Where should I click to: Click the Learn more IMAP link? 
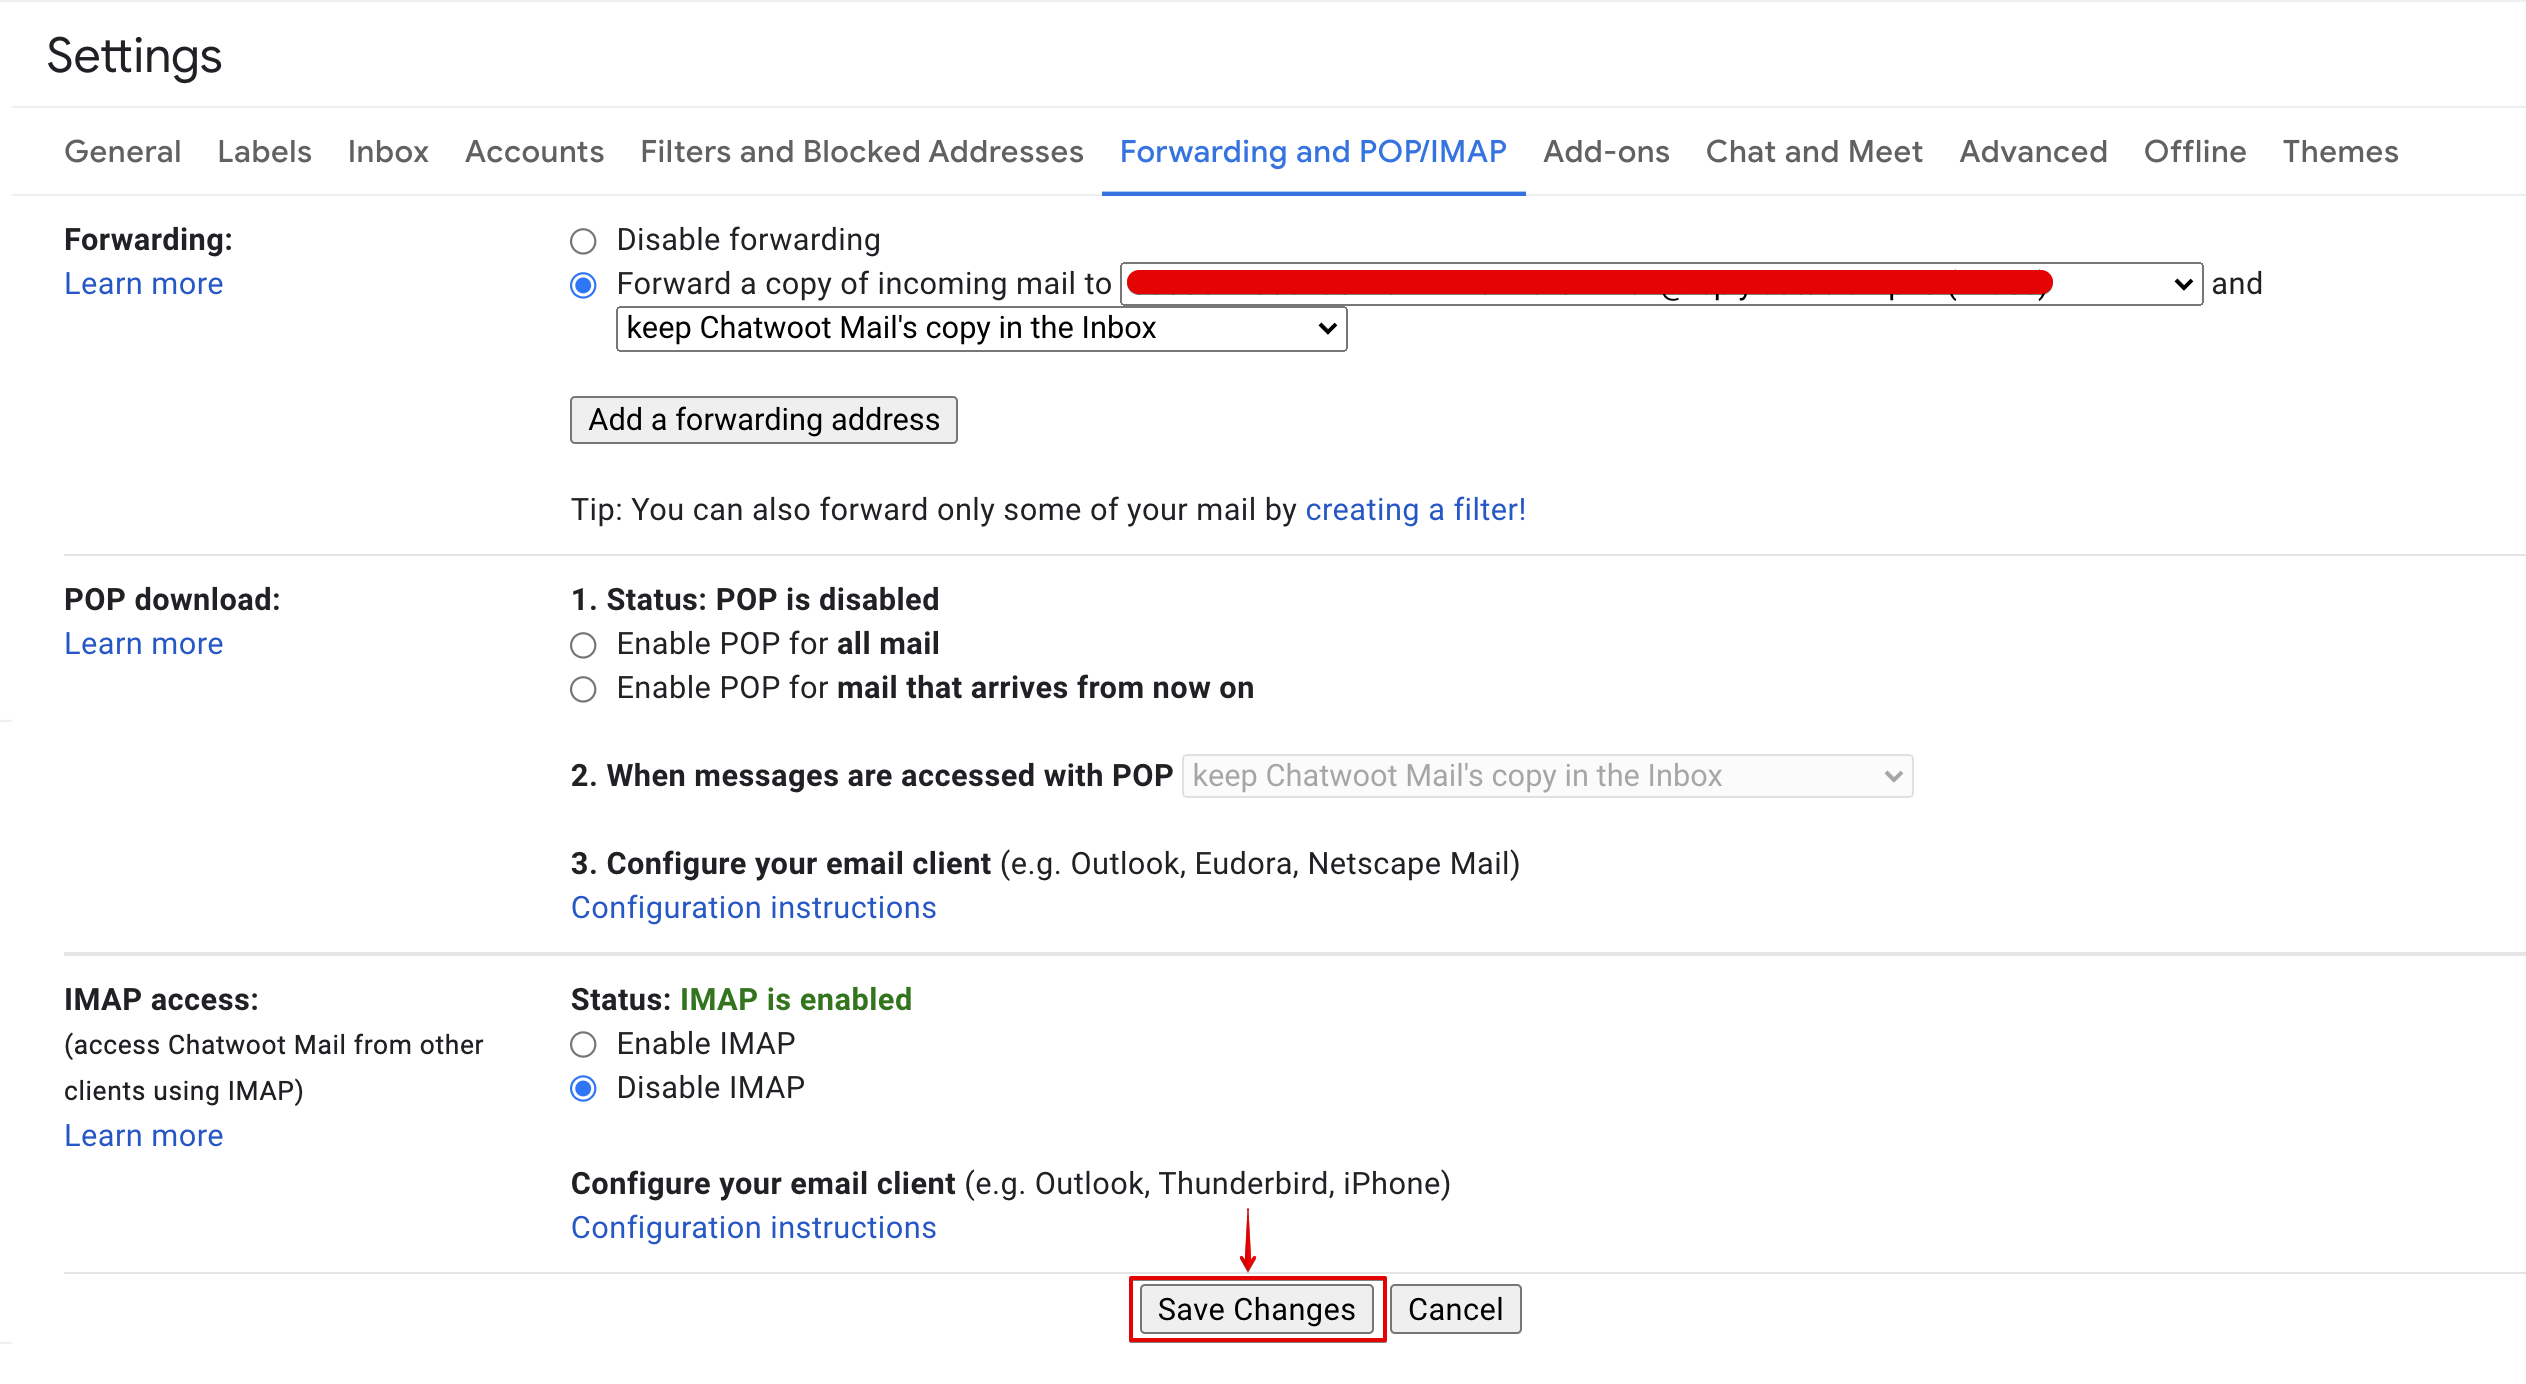tap(141, 1135)
